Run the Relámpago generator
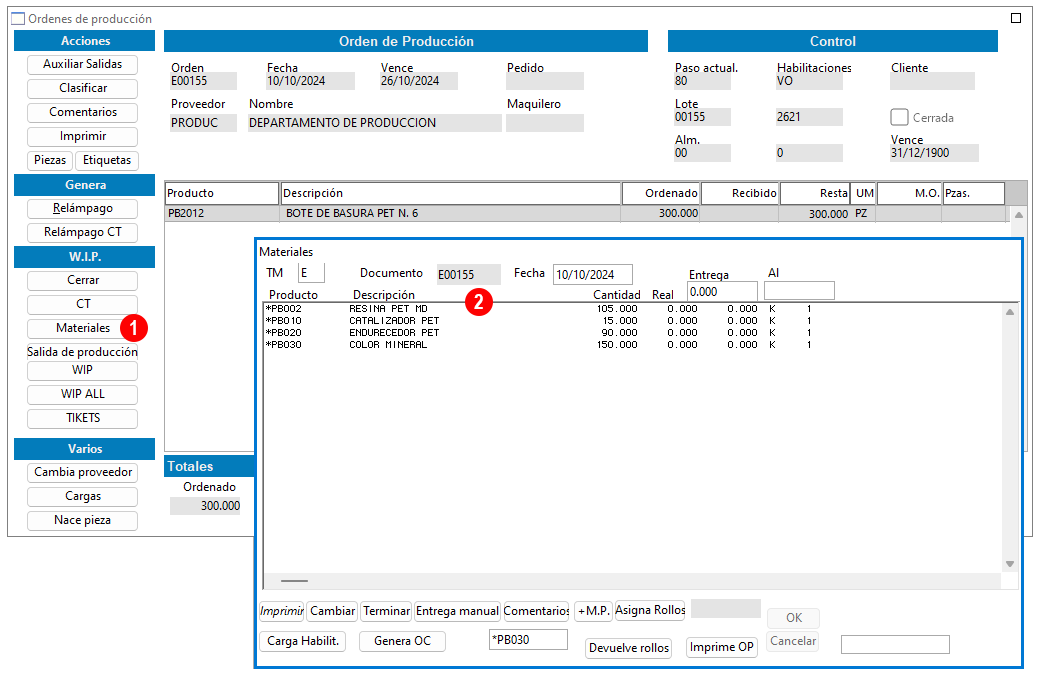 pos(83,208)
